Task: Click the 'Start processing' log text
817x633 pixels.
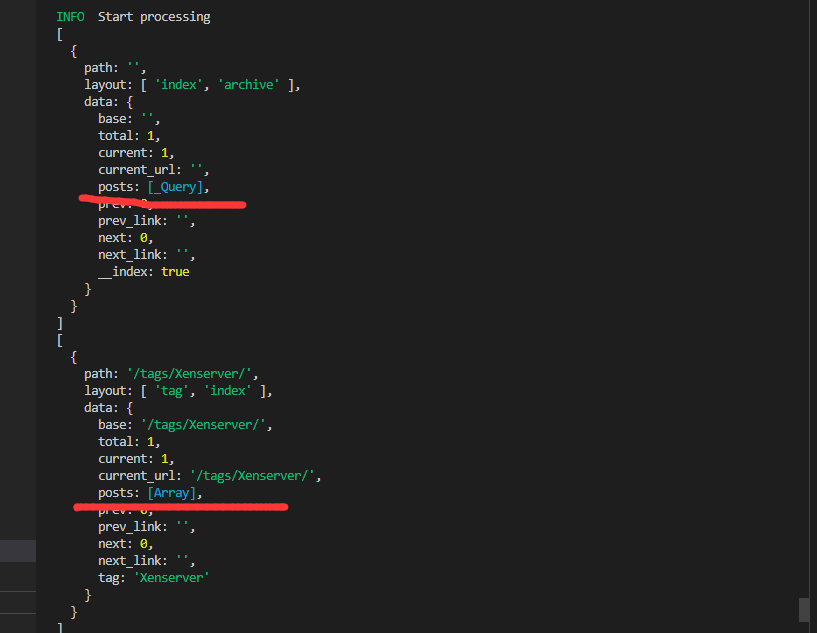Action: (x=154, y=17)
